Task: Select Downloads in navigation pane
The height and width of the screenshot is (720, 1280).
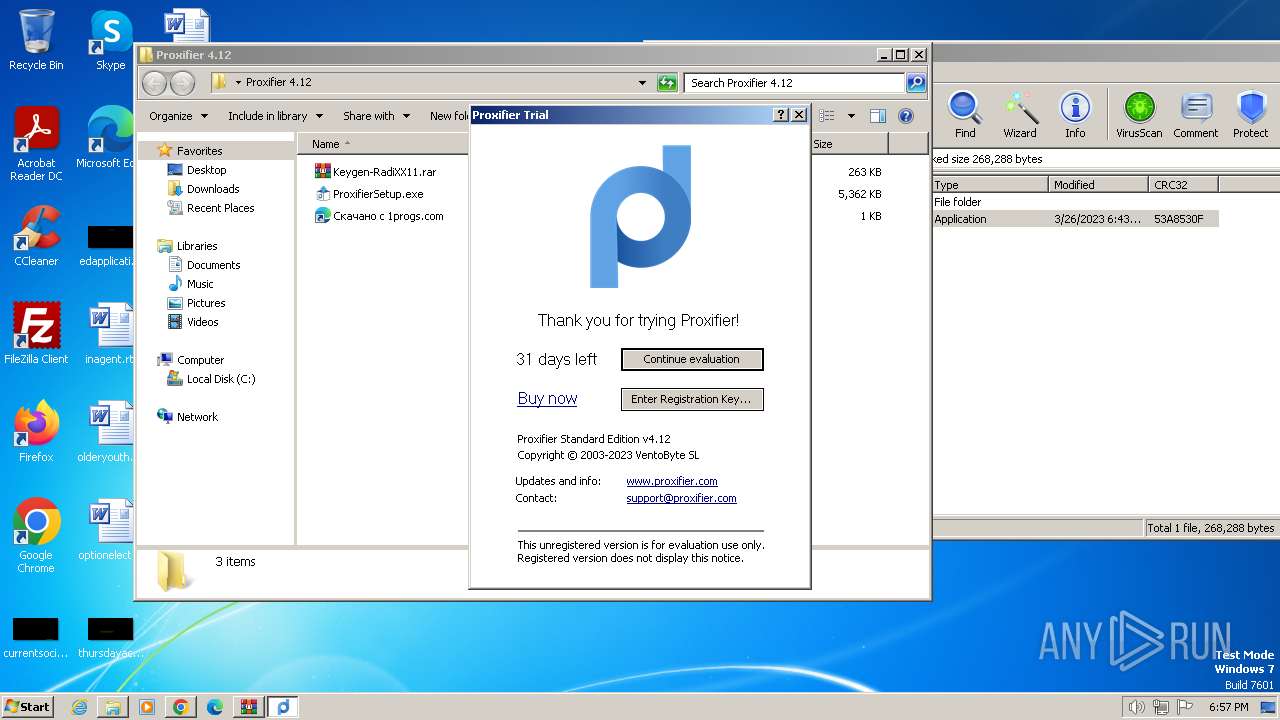Action: pos(212,189)
